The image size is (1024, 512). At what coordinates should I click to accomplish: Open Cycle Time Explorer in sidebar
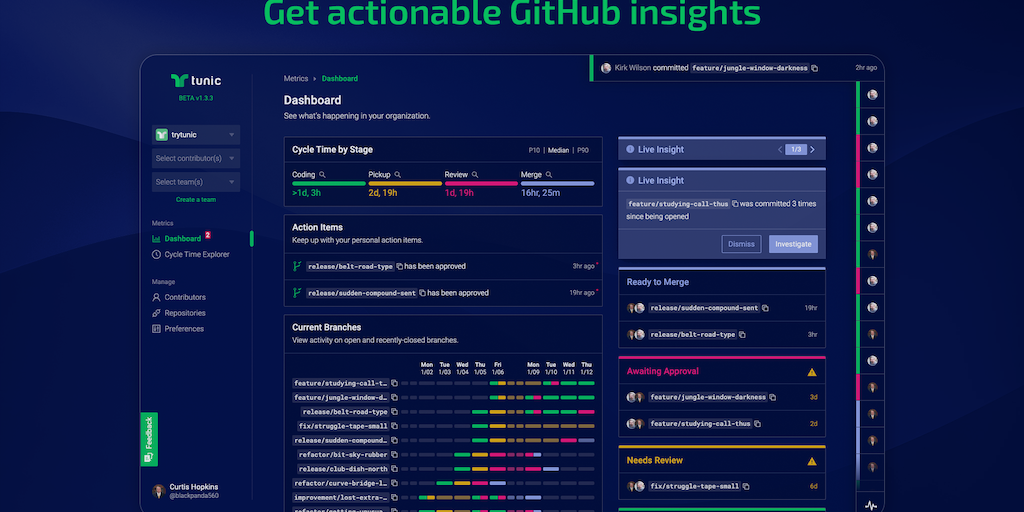[x=197, y=255]
